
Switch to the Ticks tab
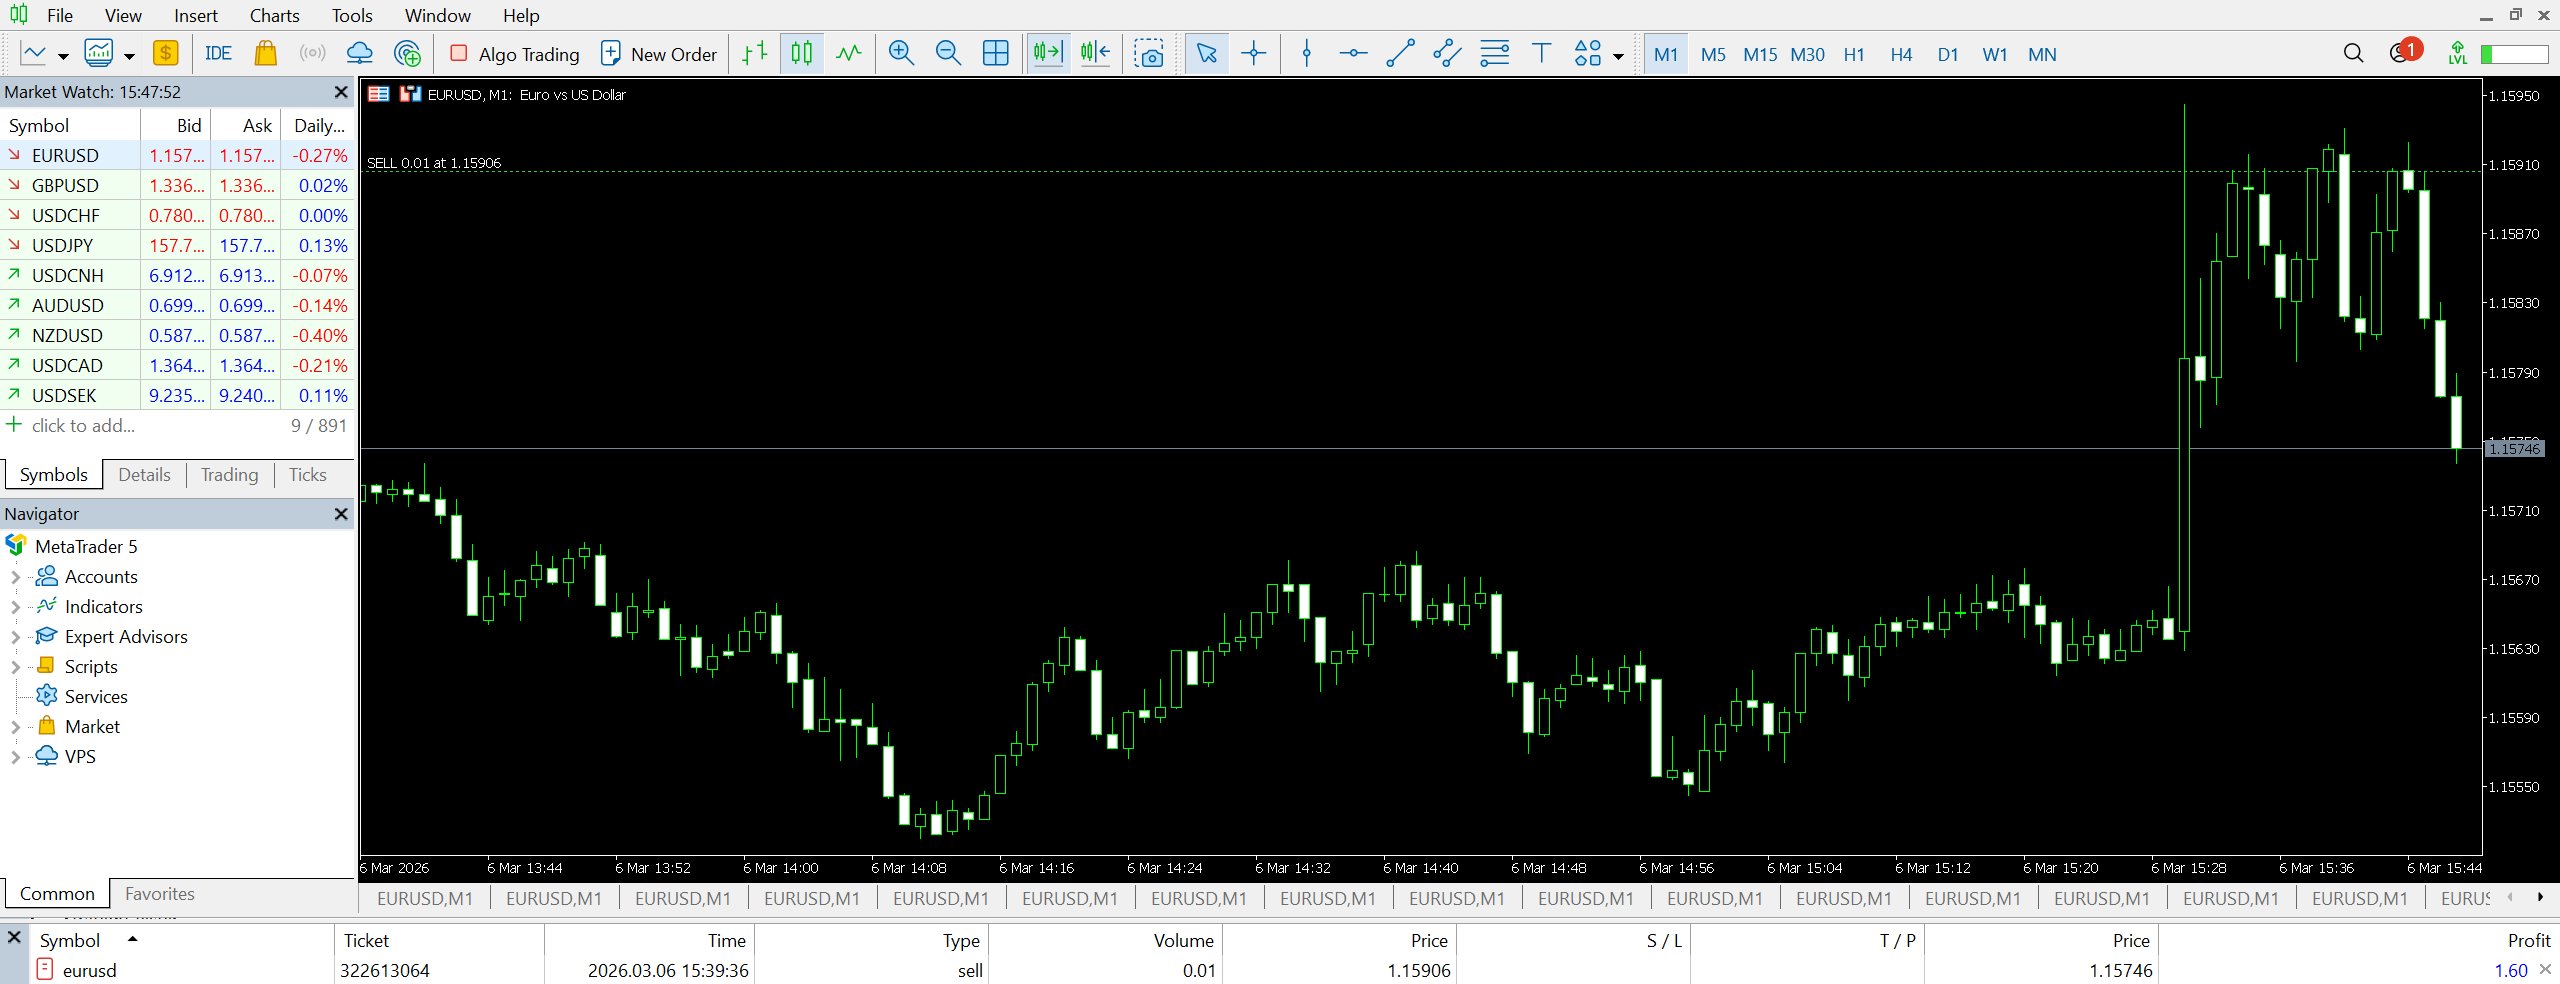pos(308,474)
